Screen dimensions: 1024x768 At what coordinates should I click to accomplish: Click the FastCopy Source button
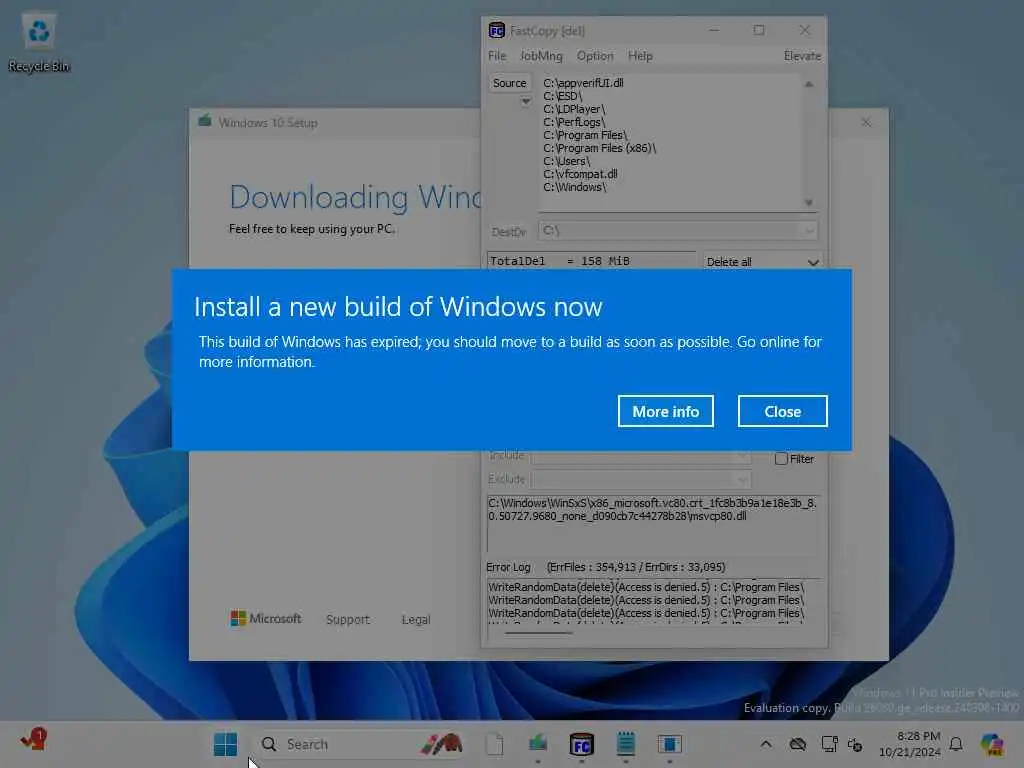click(509, 83)
